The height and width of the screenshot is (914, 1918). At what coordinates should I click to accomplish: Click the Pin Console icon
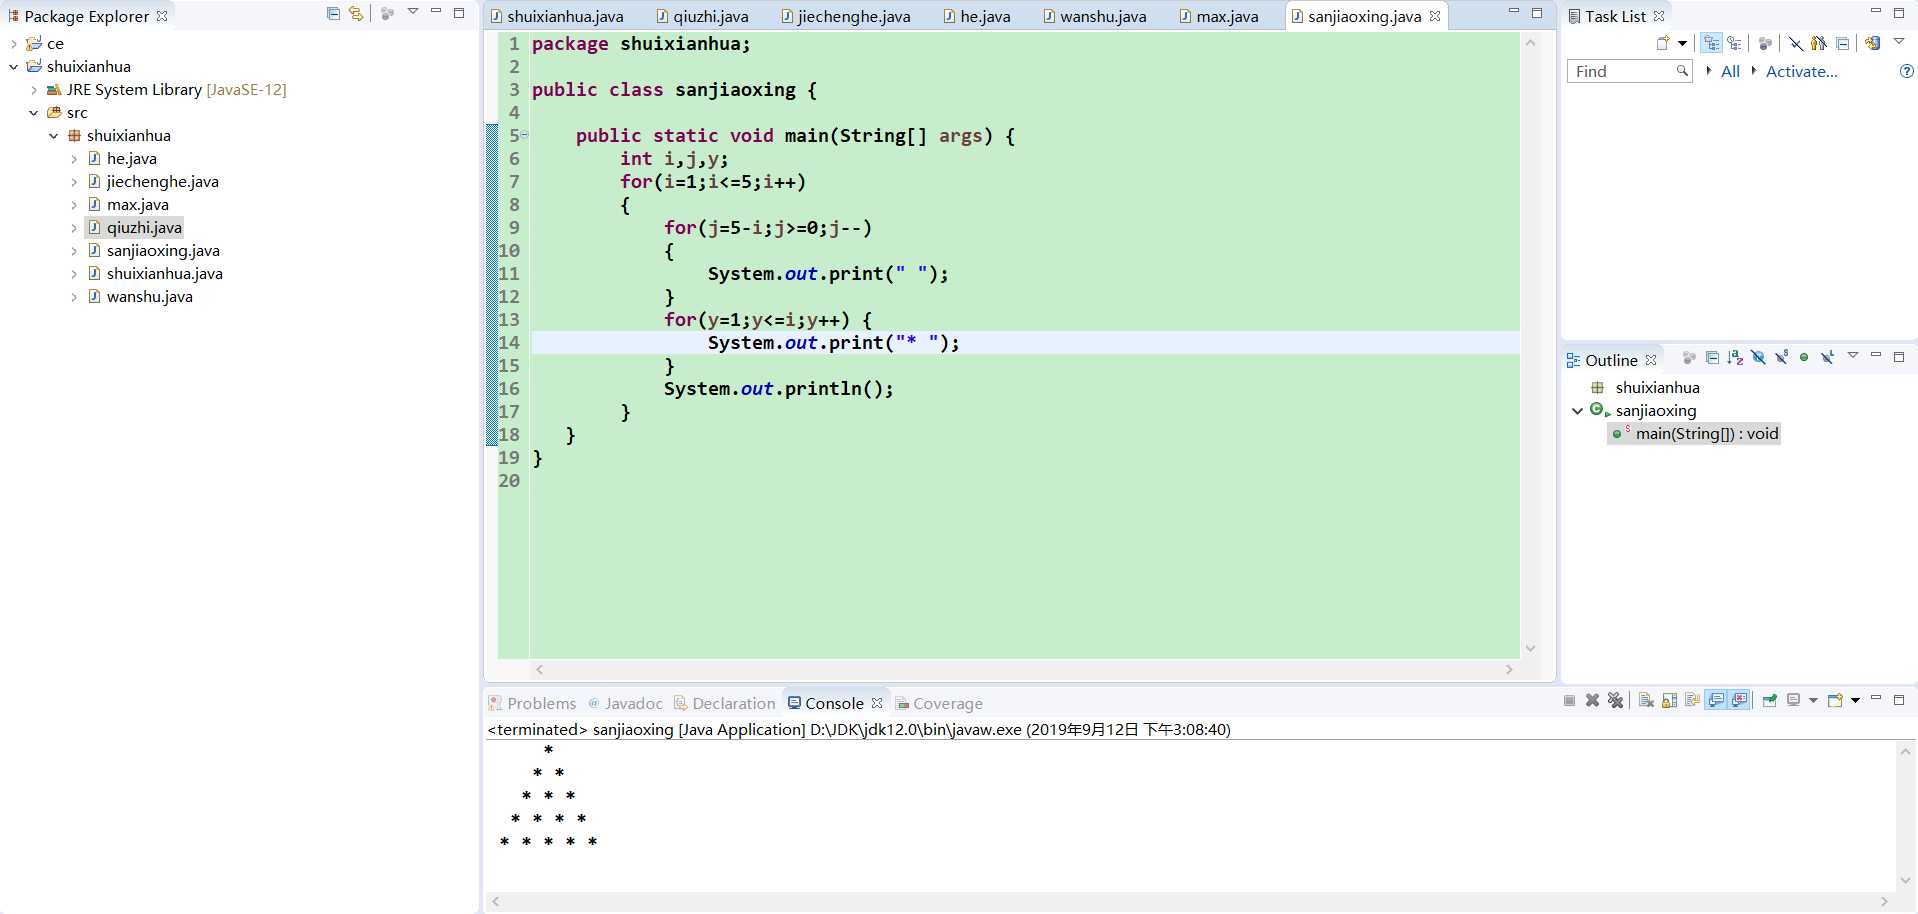click(x=1769, y=701)
